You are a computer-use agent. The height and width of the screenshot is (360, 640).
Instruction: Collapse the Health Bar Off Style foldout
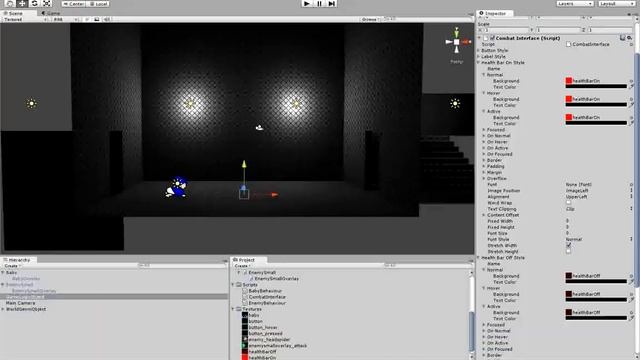[479, 258]
